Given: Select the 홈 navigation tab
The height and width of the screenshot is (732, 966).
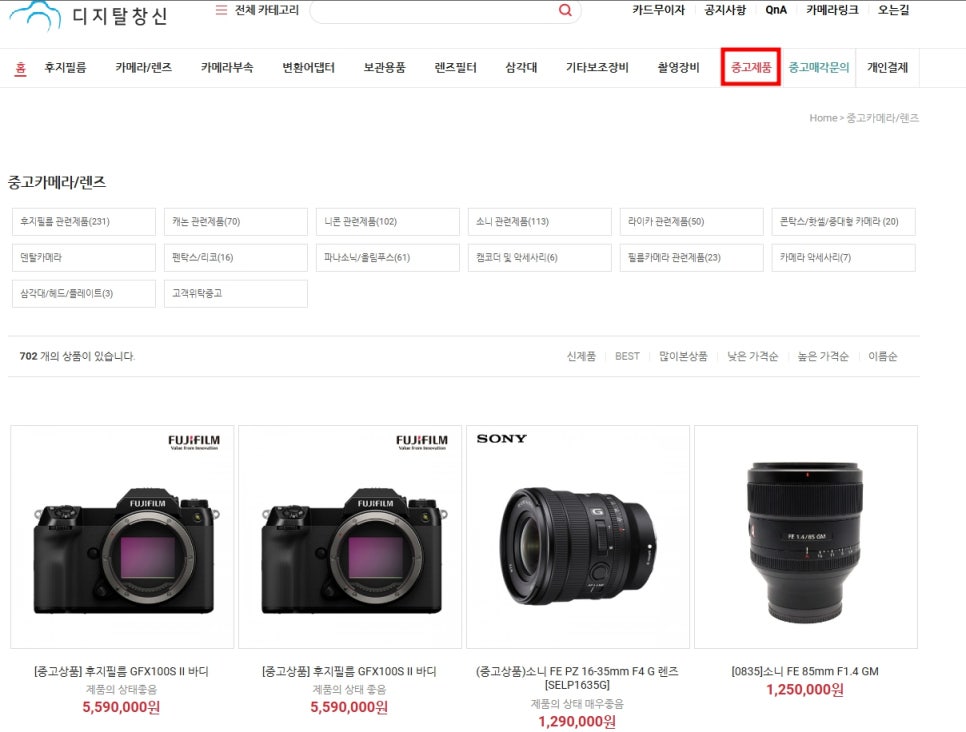Looking at the screenshot, I should [x=20, y=68].
